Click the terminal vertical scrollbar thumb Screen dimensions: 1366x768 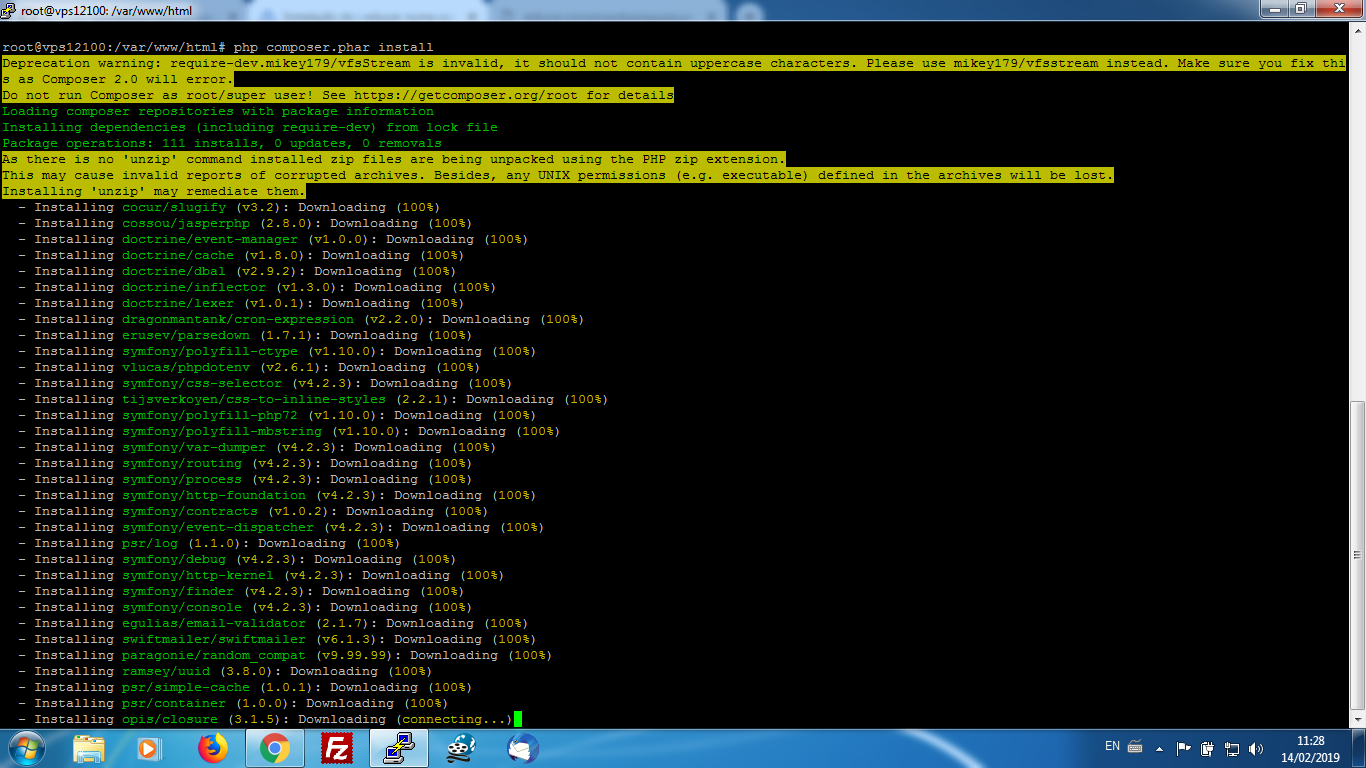1357,556
